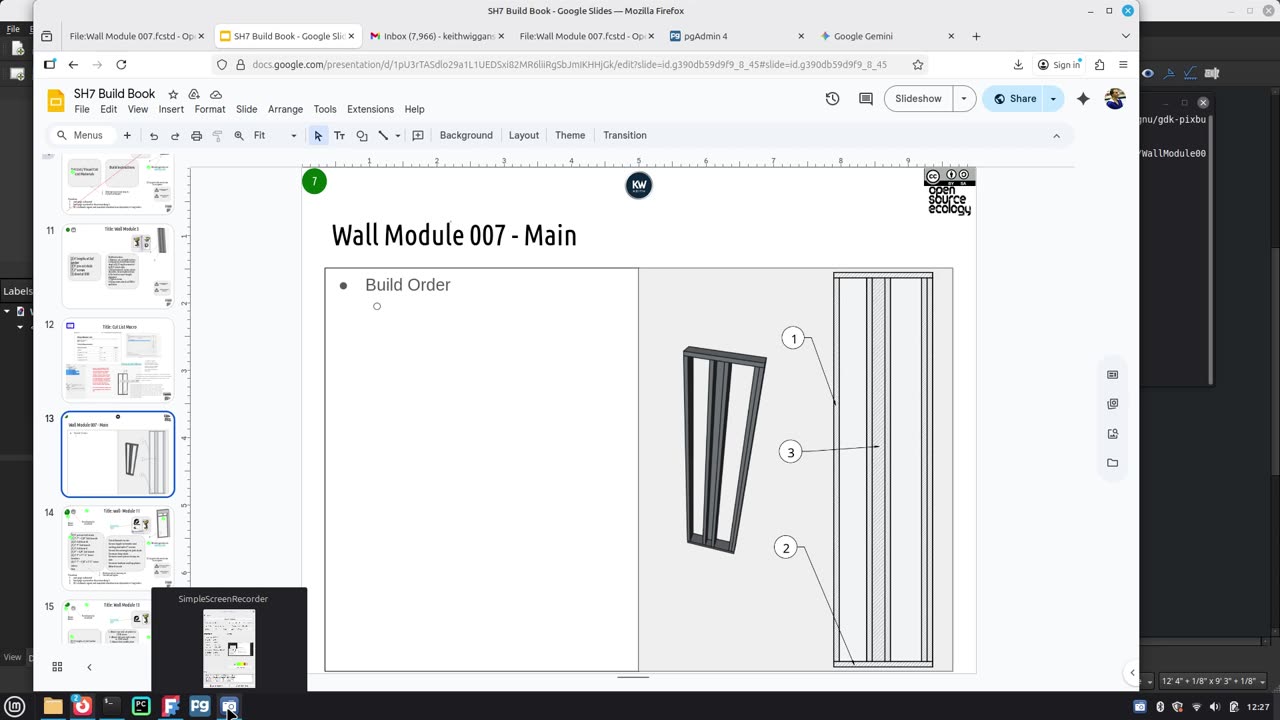The width and height of the screenshot is (1280, 720).
Task: Click the Google Slides home logo
Action: (x=56, y=100)
